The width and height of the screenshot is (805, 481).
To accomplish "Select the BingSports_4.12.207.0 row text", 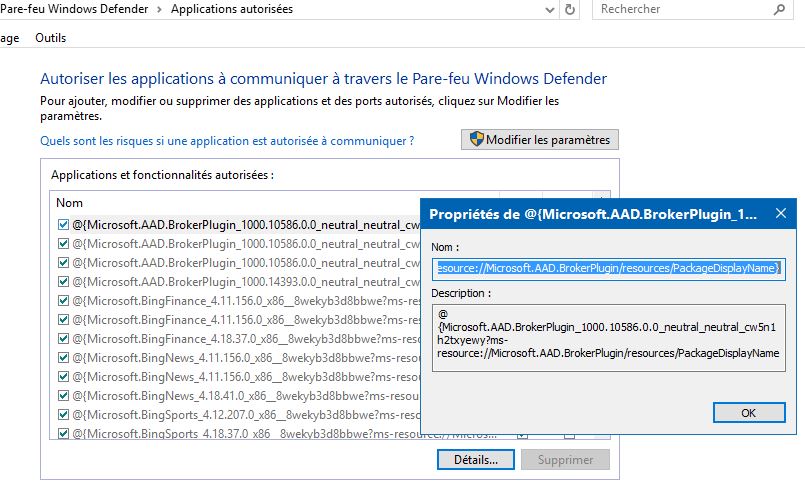I will [x=246, y=415].
